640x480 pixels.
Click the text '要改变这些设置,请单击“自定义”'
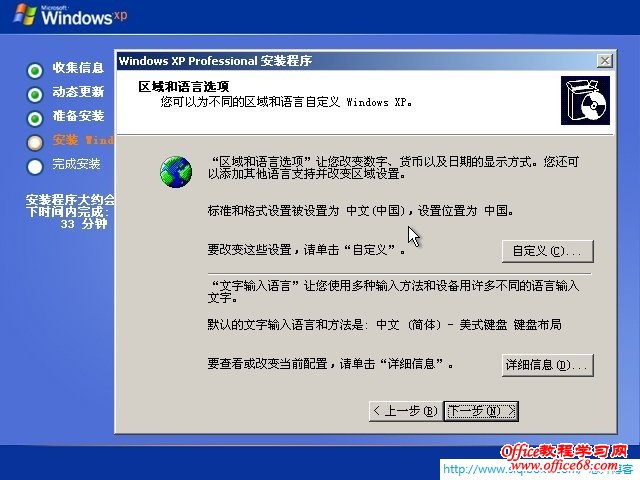tap(301, 249)
